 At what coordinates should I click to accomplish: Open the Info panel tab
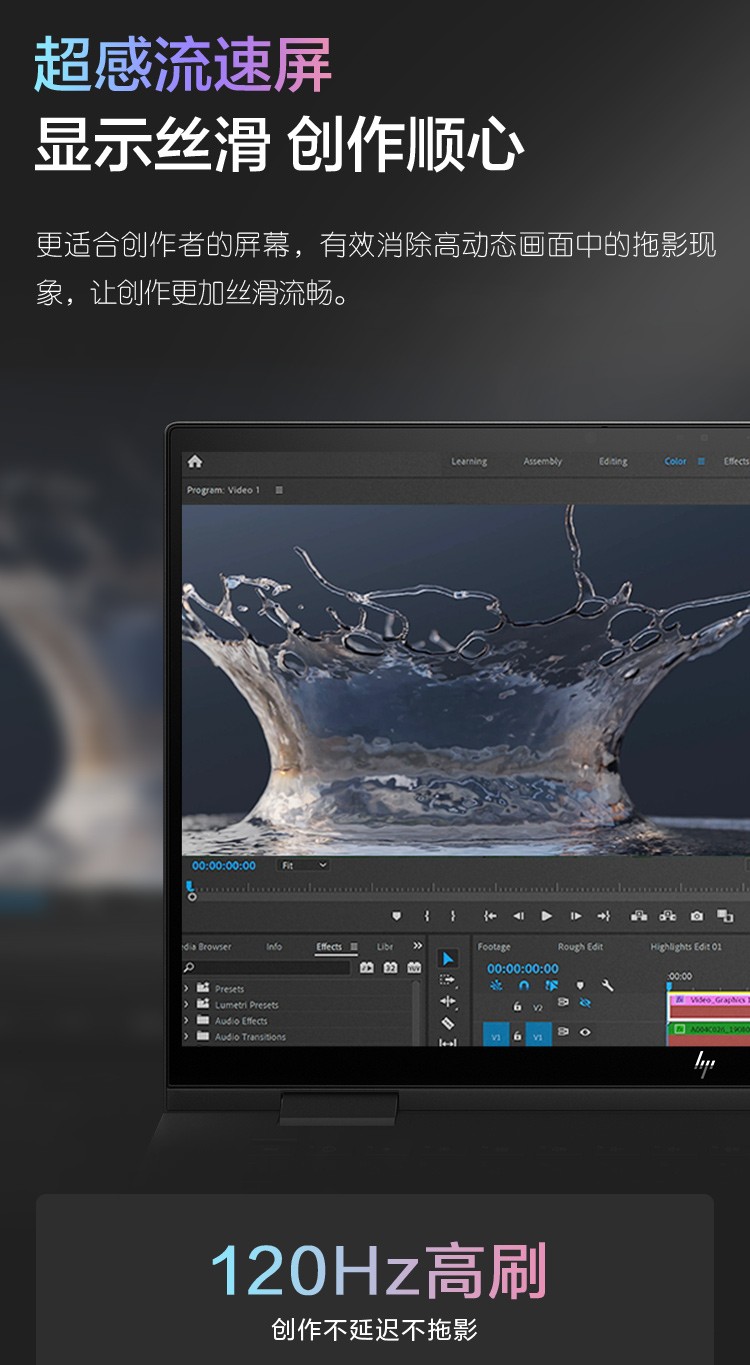tap(274, 946)
